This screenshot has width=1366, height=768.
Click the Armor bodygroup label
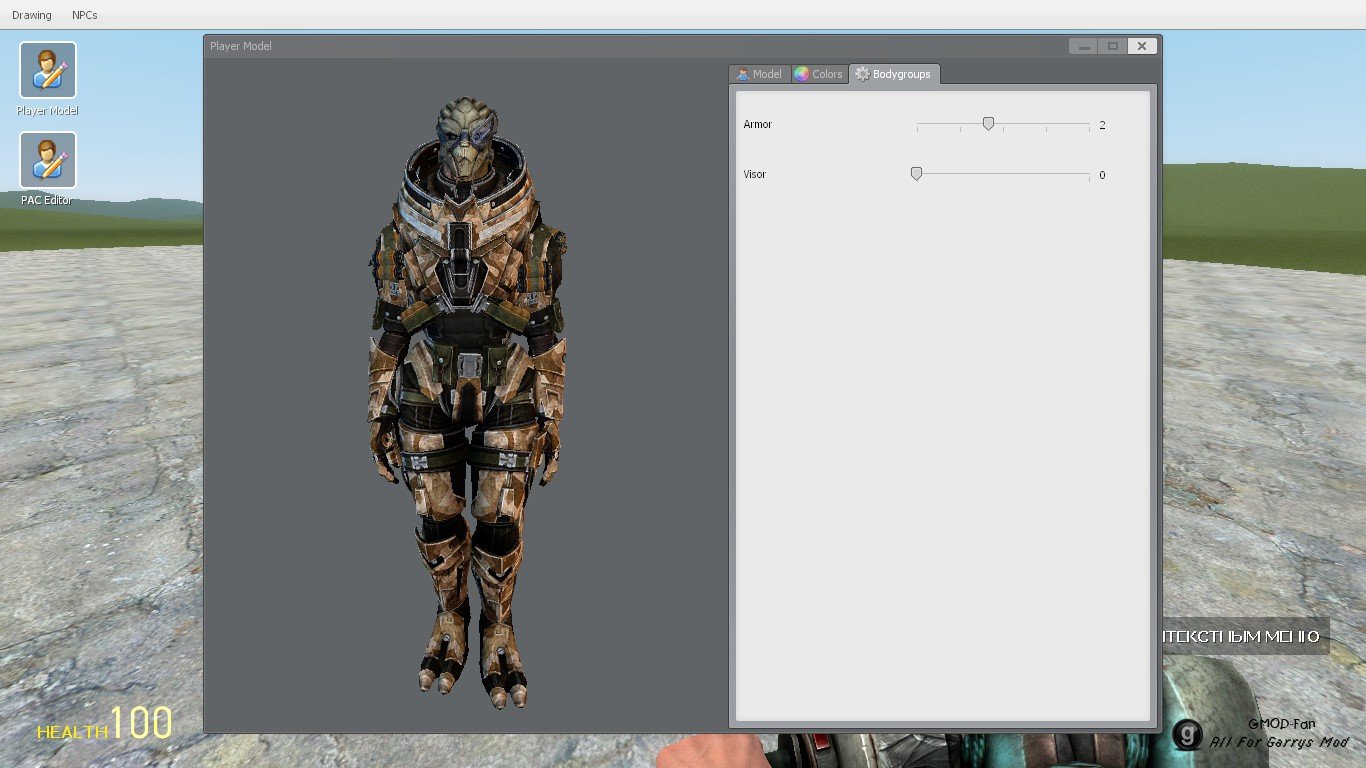758,125
